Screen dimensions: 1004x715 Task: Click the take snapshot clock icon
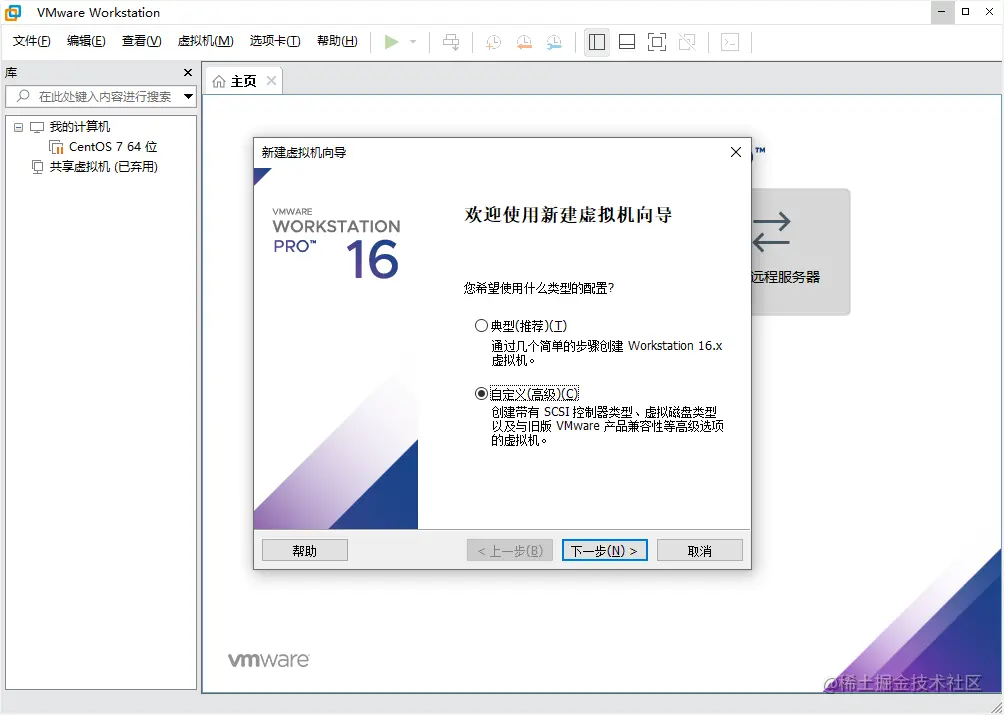(494, 42)
